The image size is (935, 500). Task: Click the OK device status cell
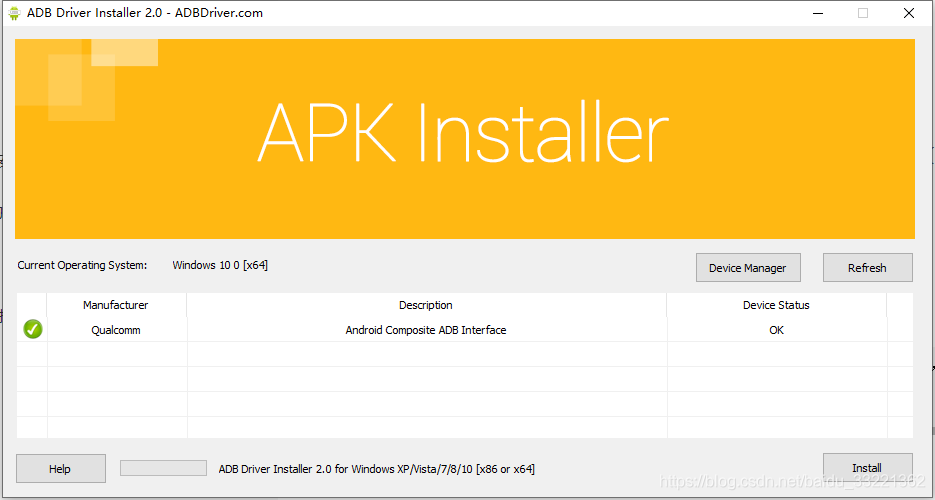(776, 330)
